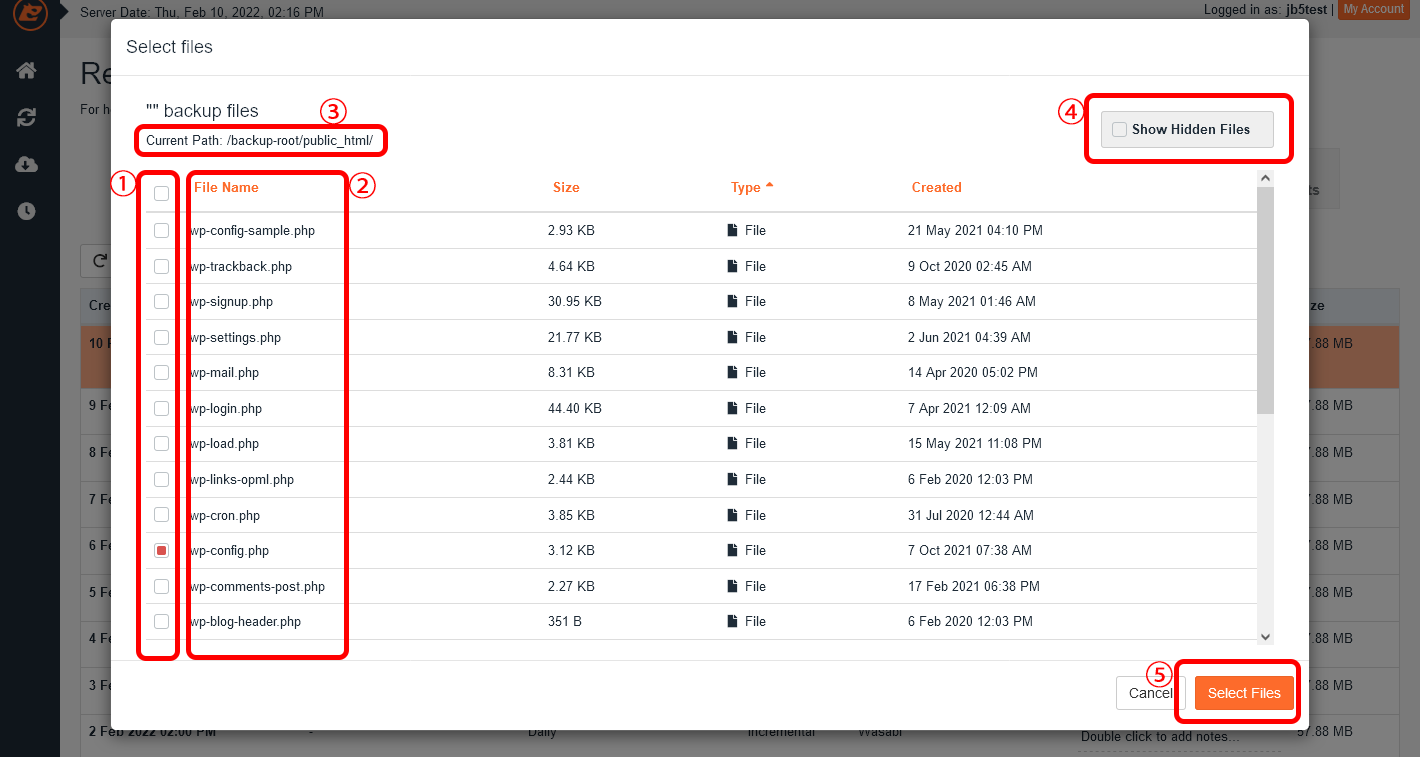Click the refresh sync icon in sidebar
This screenshot has width=1420, height=757.
click(27, 117)
